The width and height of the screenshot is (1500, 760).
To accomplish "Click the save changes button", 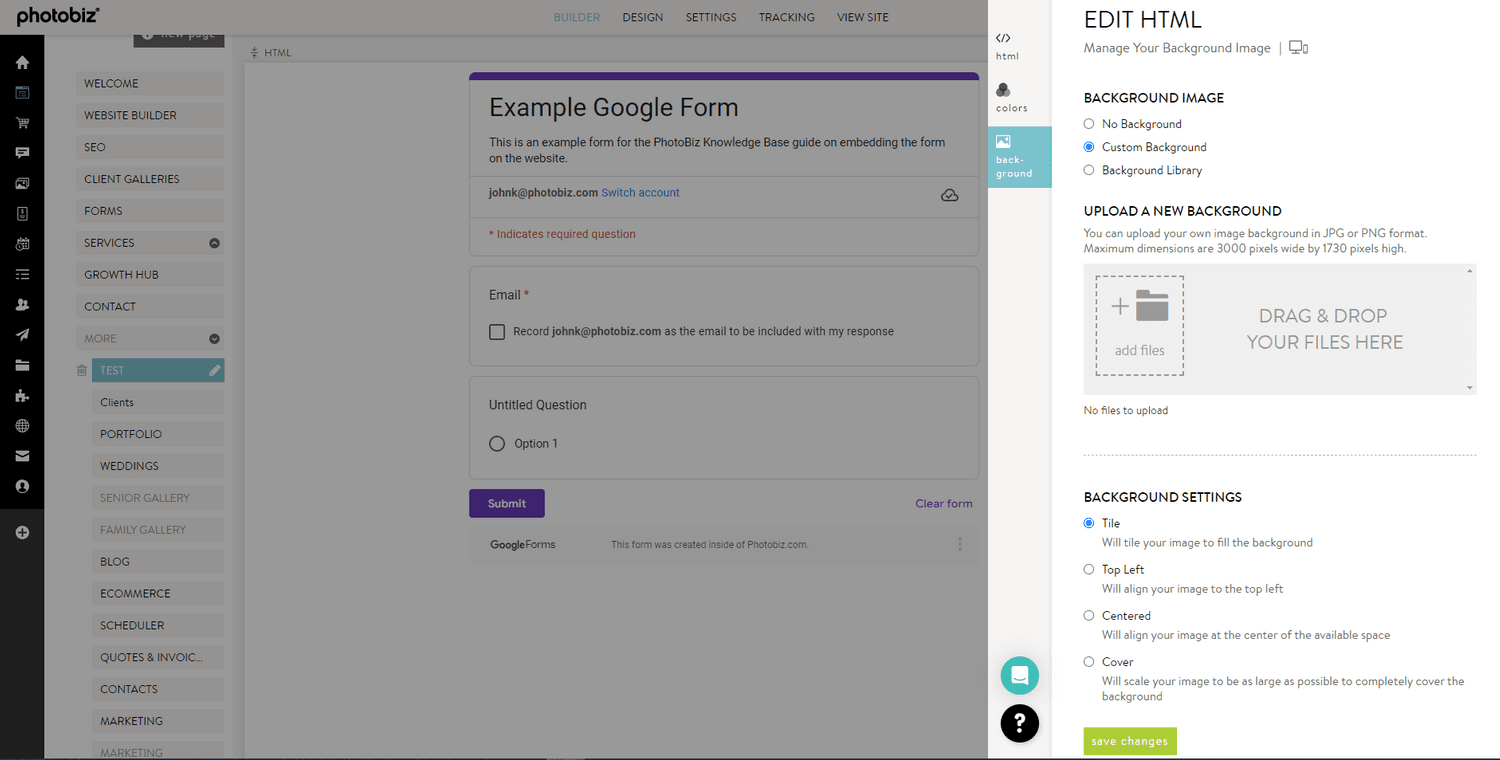I will [1129, 741].
